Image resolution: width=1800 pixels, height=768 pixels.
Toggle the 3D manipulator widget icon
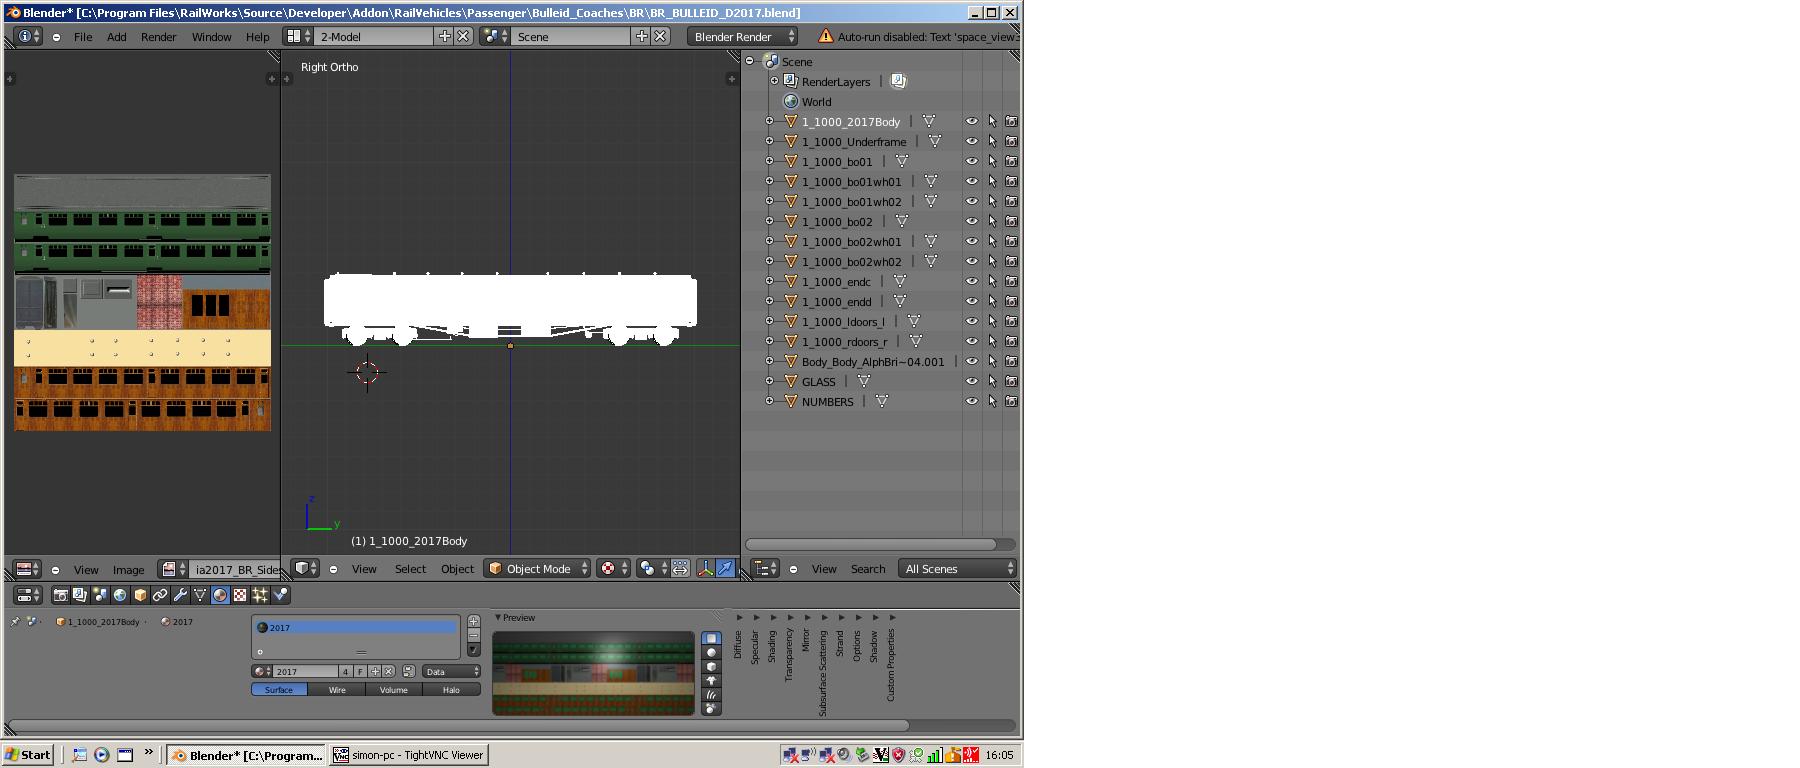(705, 568)
